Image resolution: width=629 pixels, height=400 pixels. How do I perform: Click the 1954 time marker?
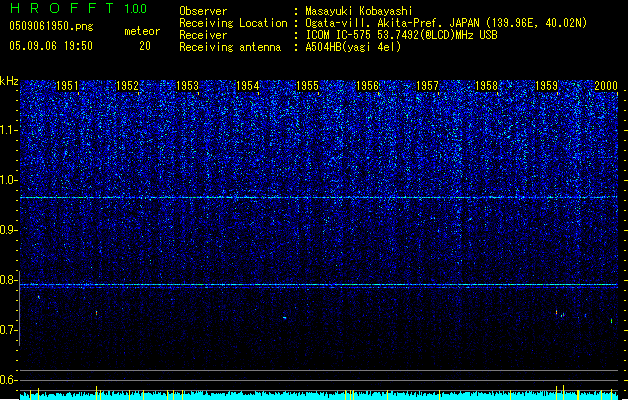pyautogui.click(x=248, y=86)
